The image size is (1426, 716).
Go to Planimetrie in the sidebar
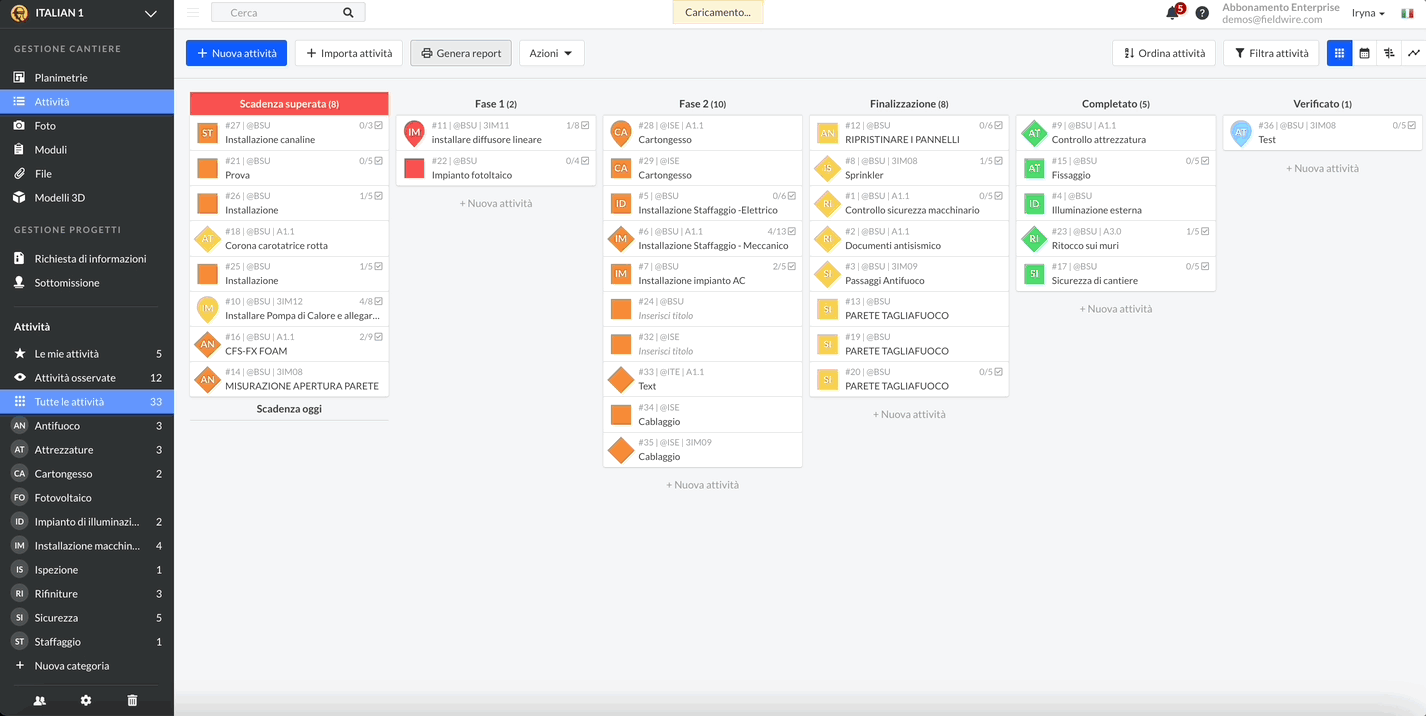click(x=61, y=78)
